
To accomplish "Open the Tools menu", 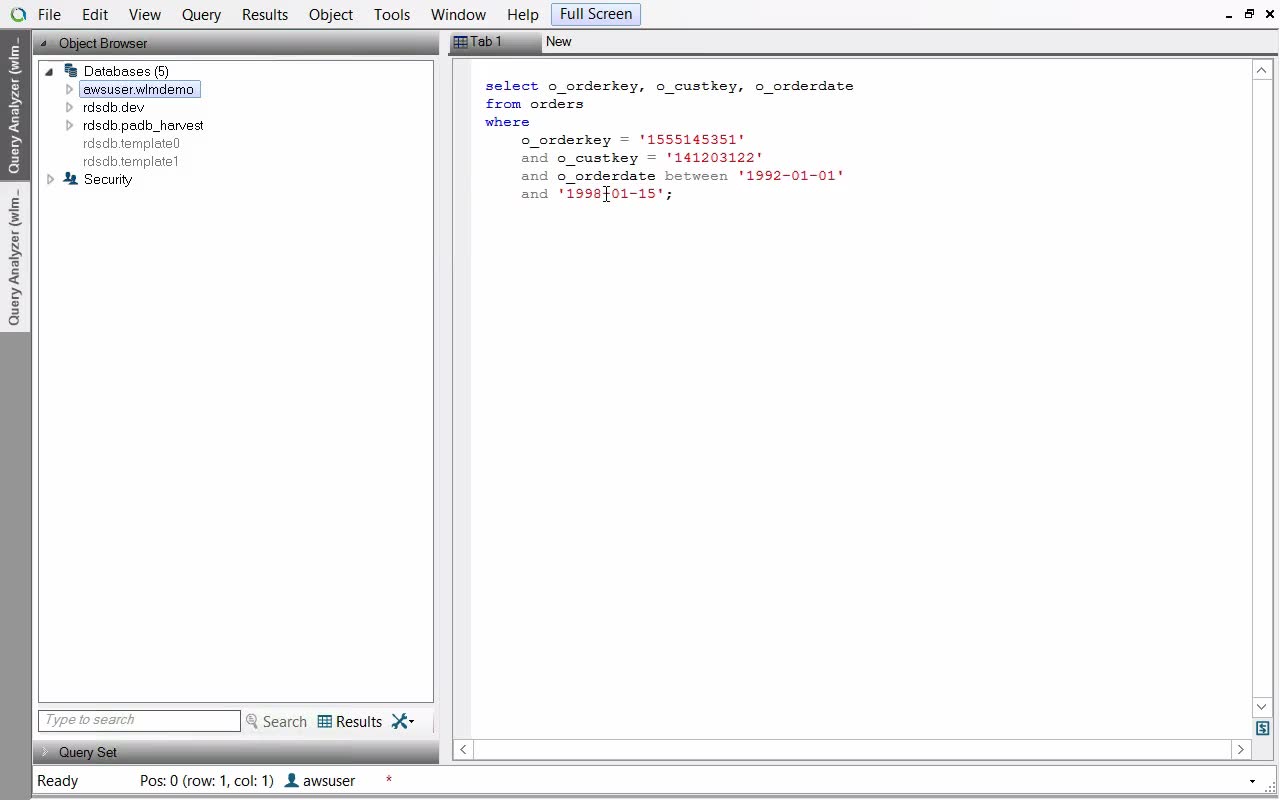I will (x=392, y=15).
